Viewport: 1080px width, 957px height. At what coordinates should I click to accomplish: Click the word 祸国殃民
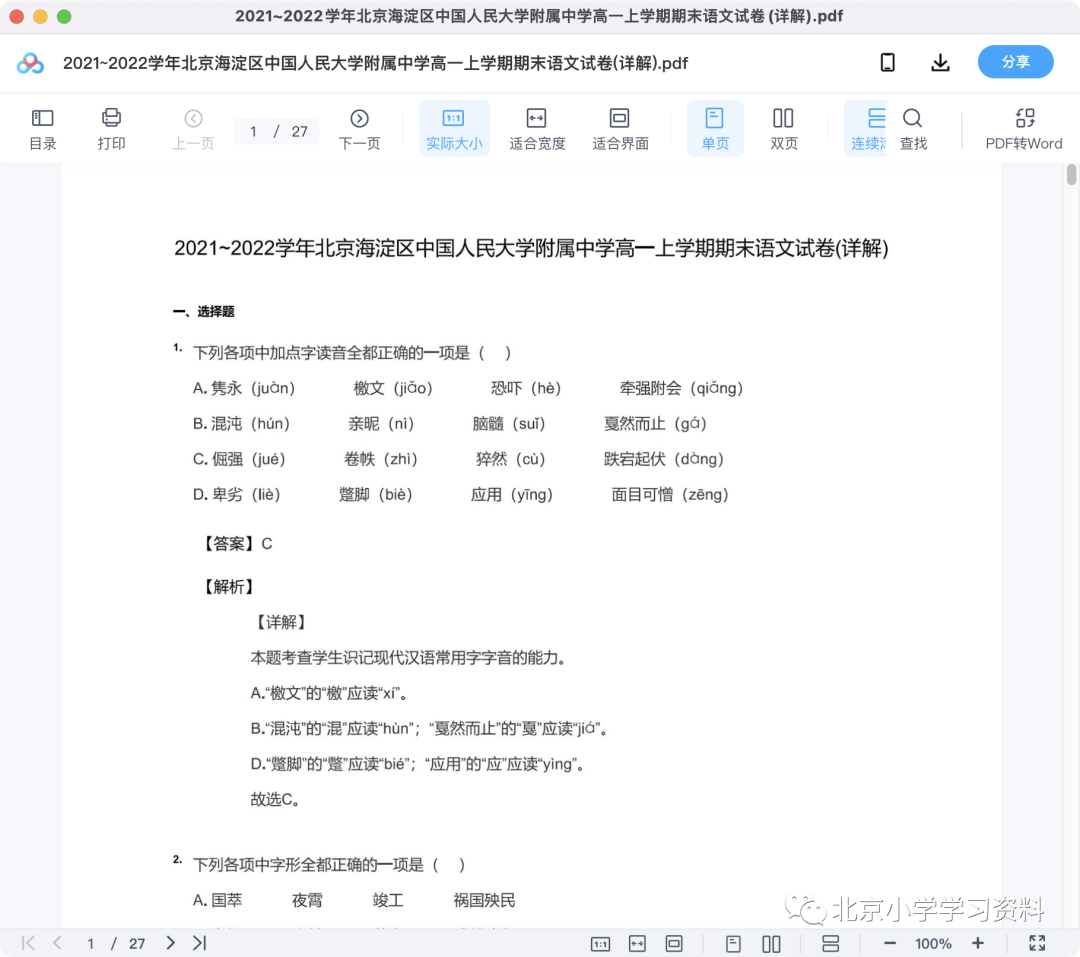pyautogui.click(x=484, y=900)
